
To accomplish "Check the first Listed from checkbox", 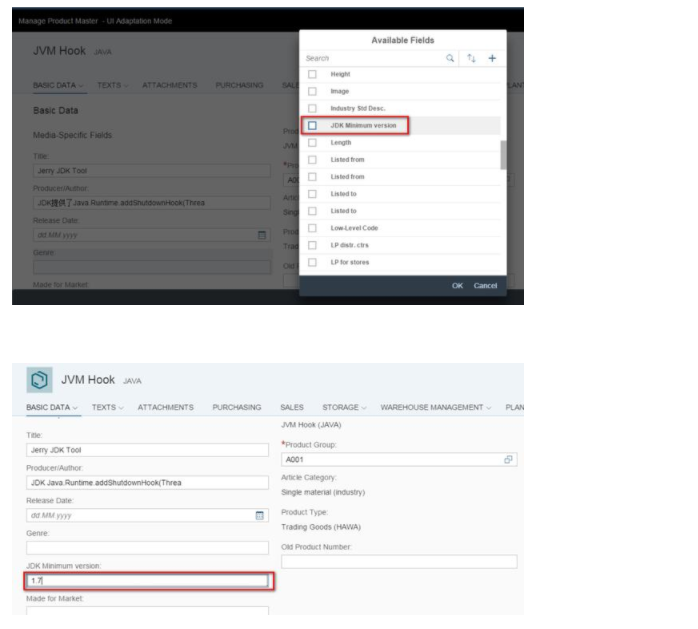I will [x=312, y=160].
